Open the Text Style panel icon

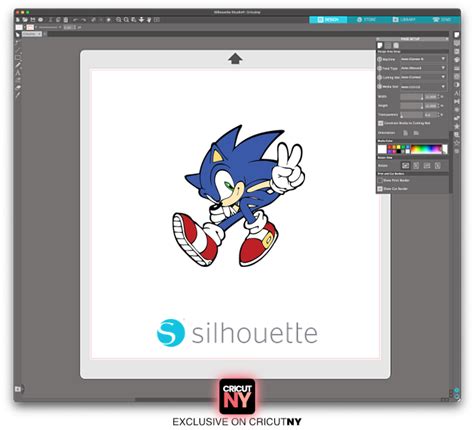[x=457, y=93]
